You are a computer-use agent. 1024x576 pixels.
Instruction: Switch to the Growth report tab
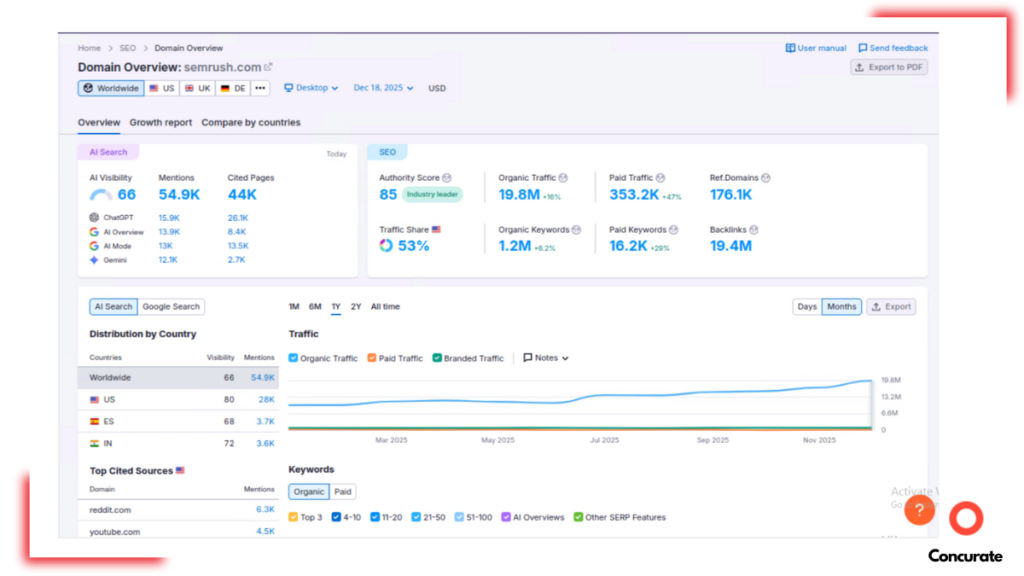click(161, 122)
